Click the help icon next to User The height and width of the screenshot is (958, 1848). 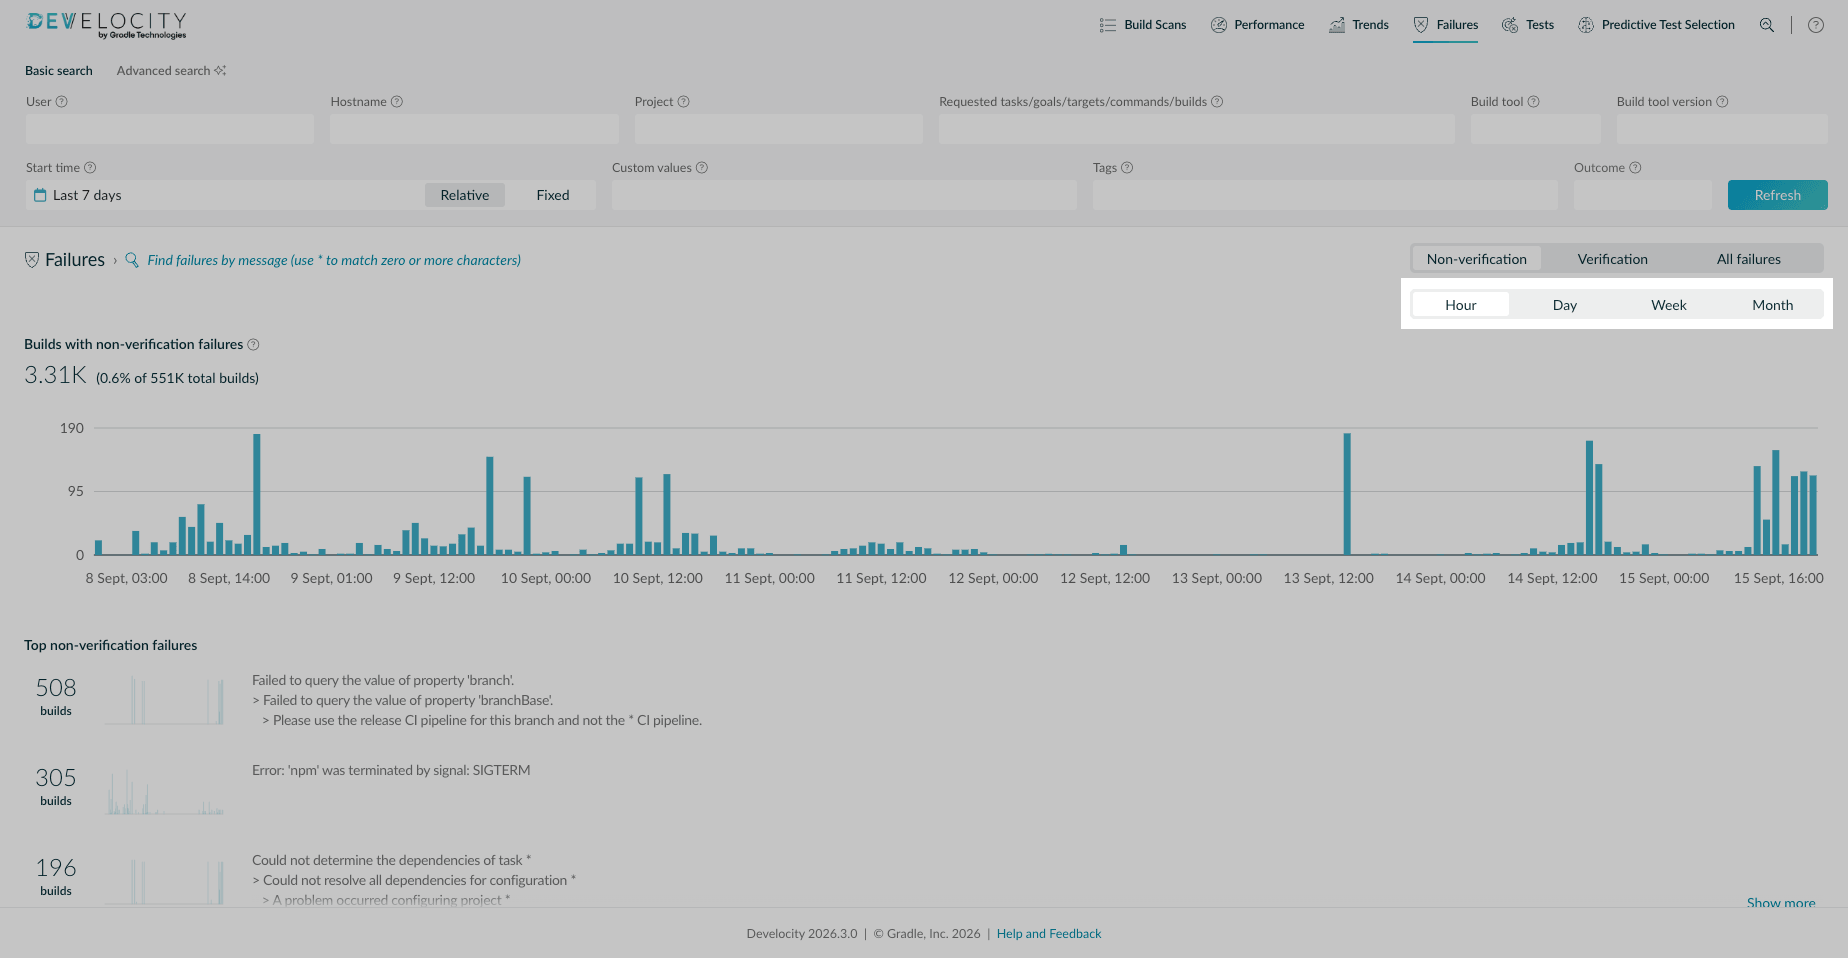click(62, 102)
